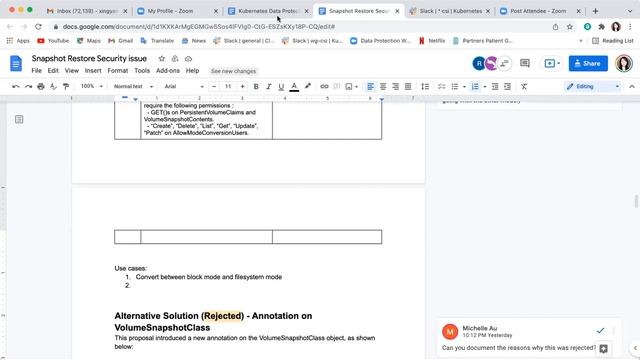Decrease the indent level
This screenshot has height=360, width=640.
click(495, 87)
